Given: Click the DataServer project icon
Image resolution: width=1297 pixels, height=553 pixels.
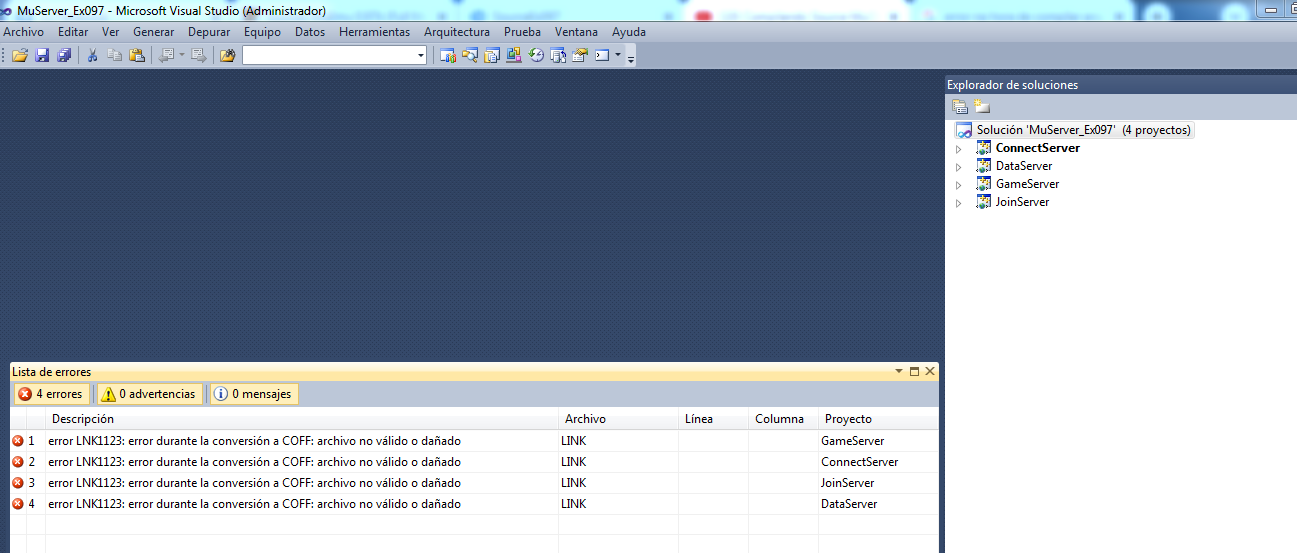Looking at the screenshot, I should (x=984, y=166).
